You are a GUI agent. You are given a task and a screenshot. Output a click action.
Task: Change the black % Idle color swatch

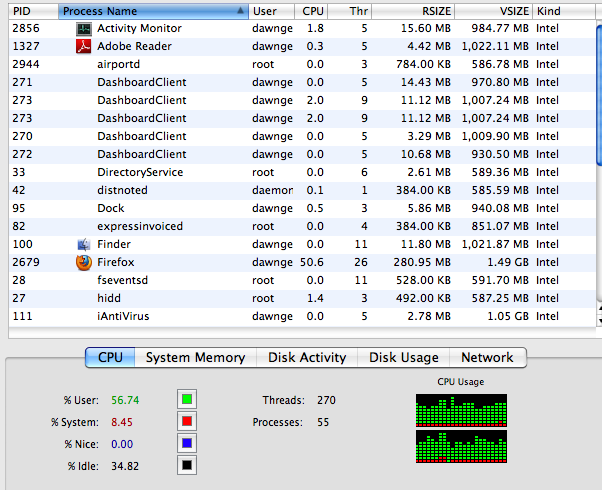coord(187,465)
